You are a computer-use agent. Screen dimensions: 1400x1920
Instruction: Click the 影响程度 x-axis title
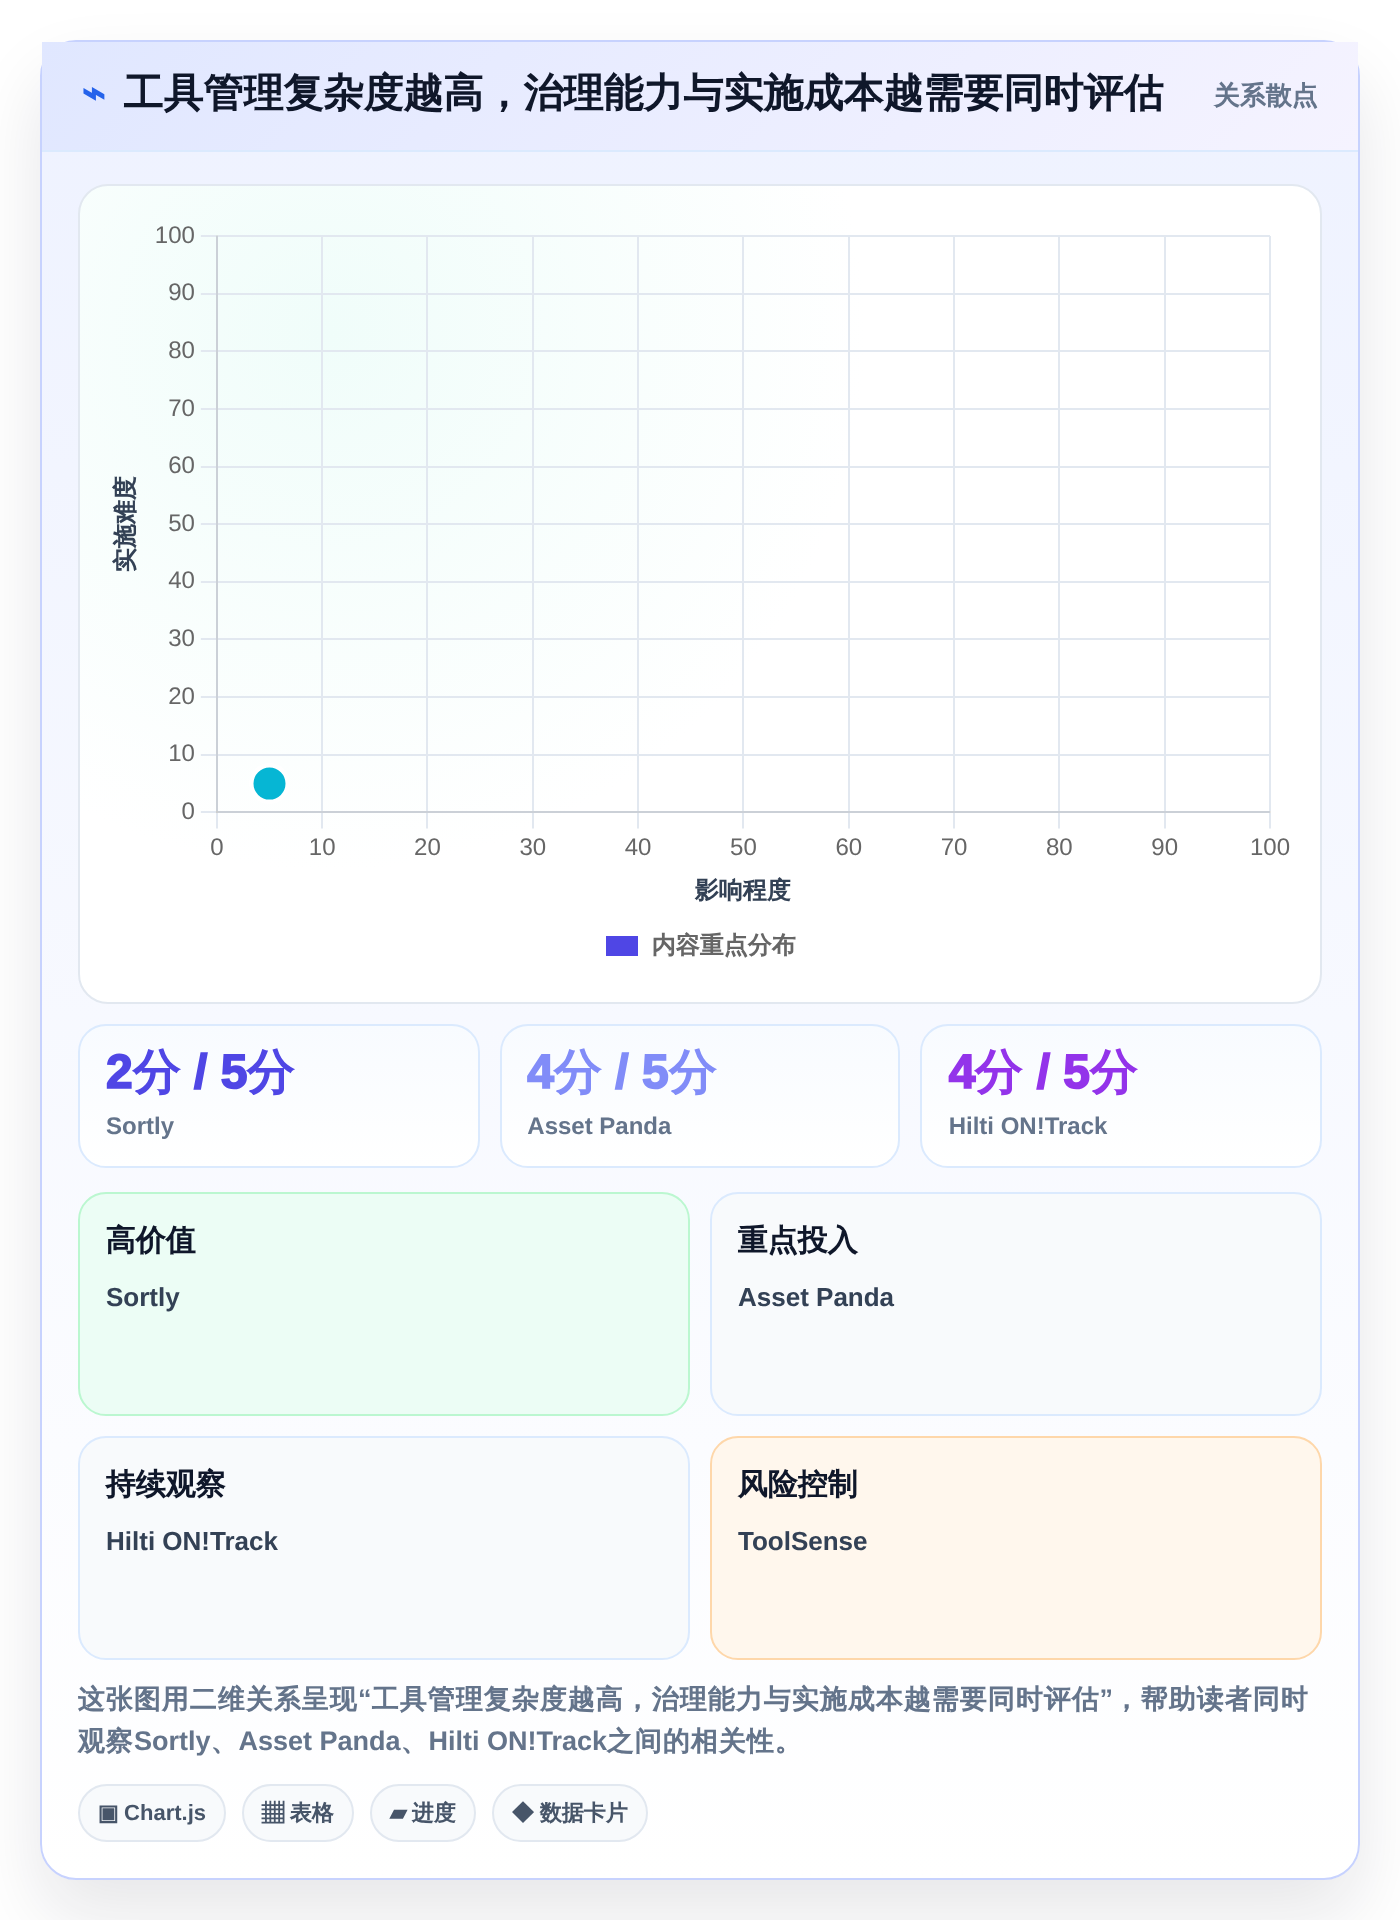[743, 890]
